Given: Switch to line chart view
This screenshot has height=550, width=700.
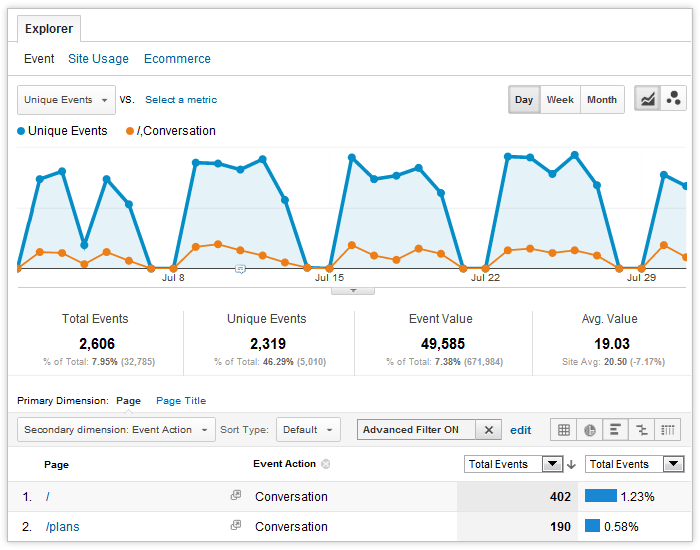Looking at the screenshot, I should click(648, 100).
